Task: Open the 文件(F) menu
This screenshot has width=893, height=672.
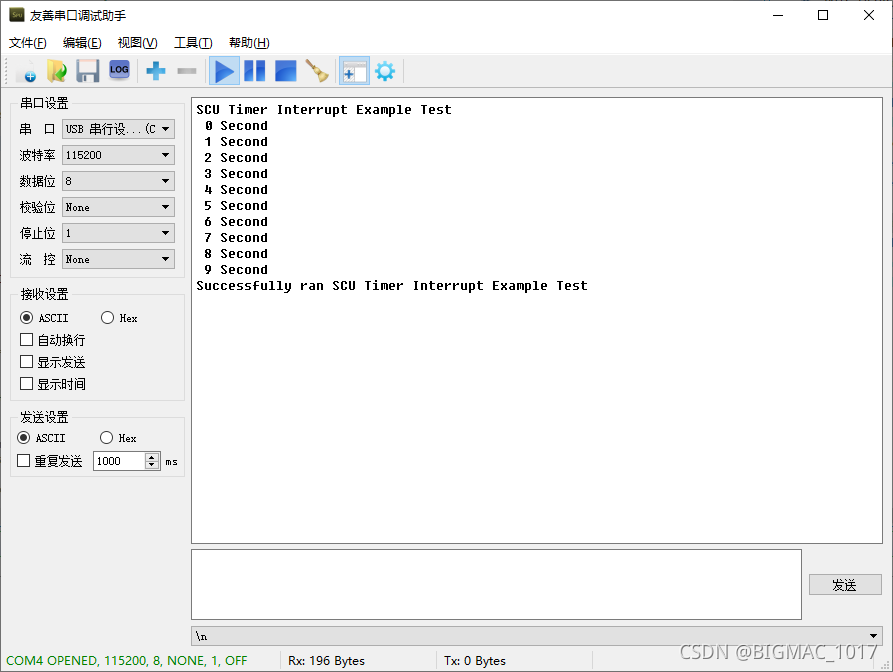Action: (x=27, y=43)
